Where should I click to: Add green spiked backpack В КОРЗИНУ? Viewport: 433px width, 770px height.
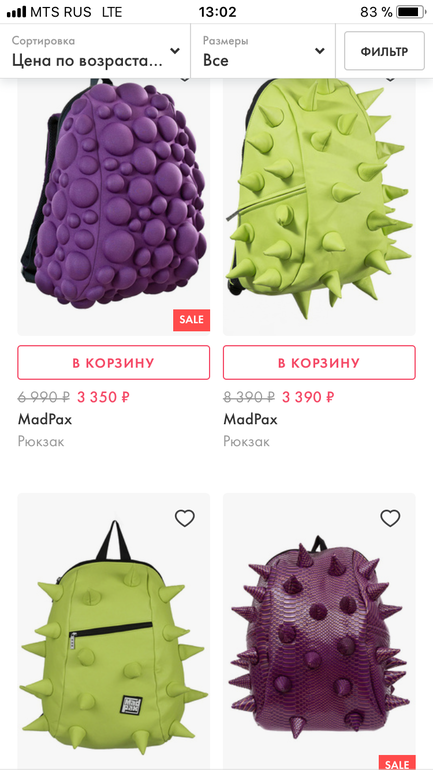pos(319,362)
